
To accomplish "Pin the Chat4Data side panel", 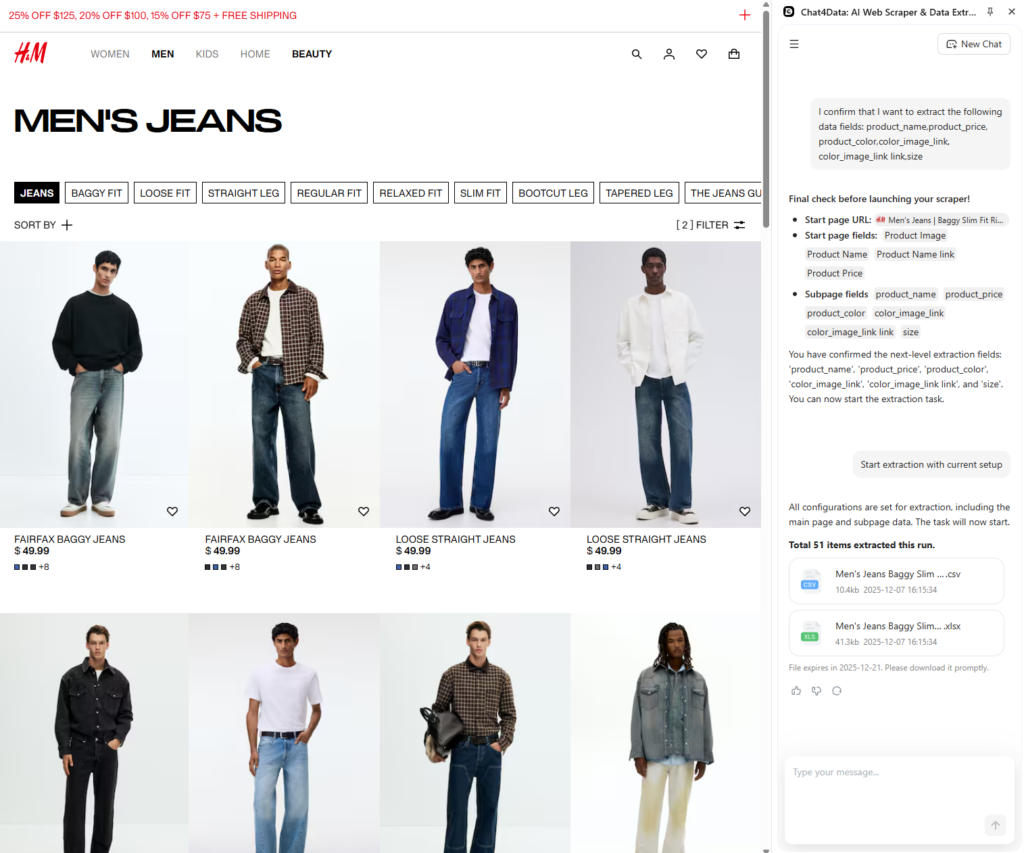I will click(990, 12).
